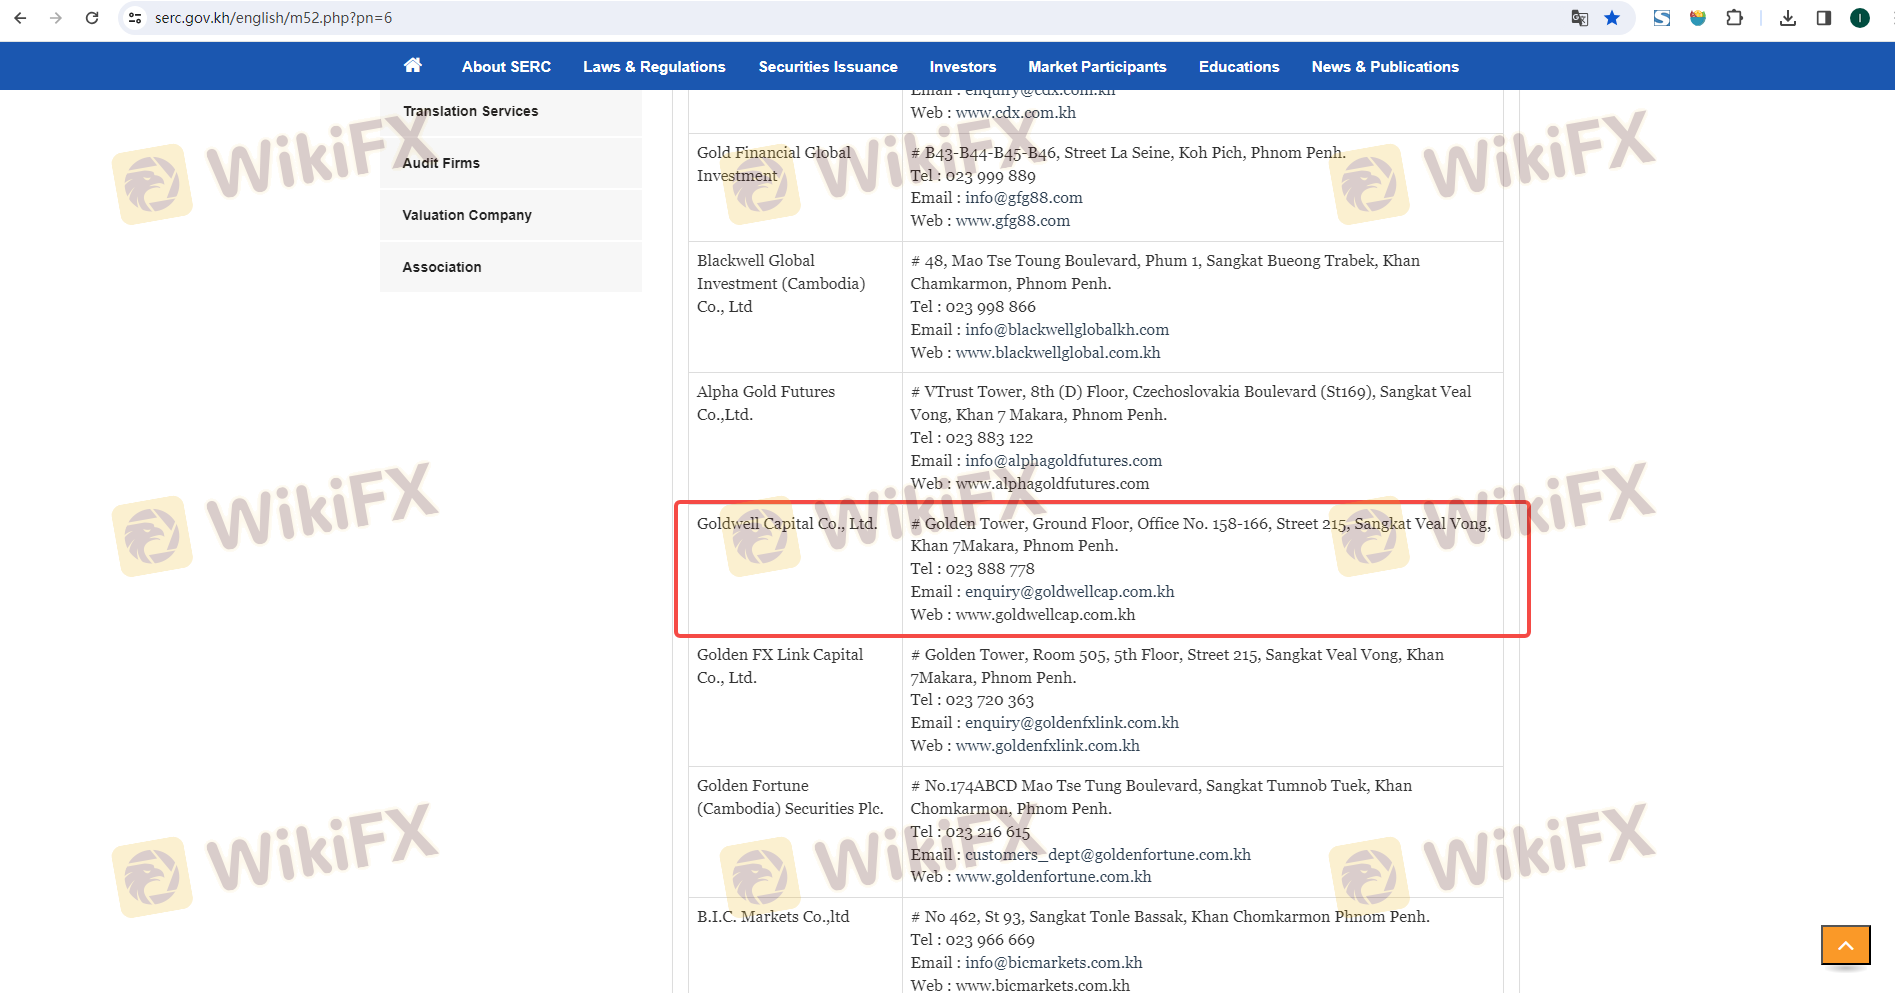Click the Goldwell Capital Golden Tower address line
Viewport: 1895px width, 993px height.
coord(1200,535)
